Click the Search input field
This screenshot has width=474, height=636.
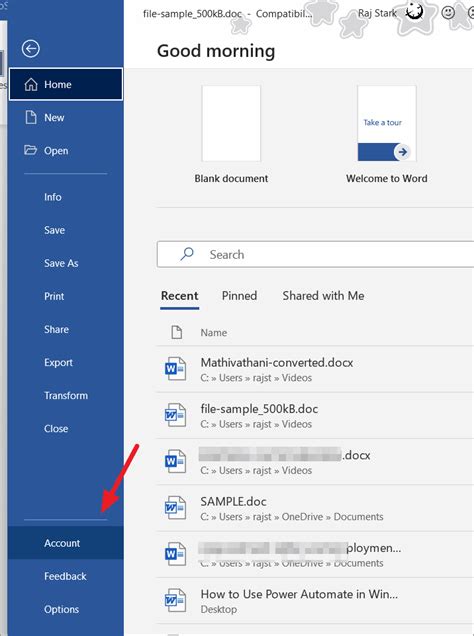(315, 254)
